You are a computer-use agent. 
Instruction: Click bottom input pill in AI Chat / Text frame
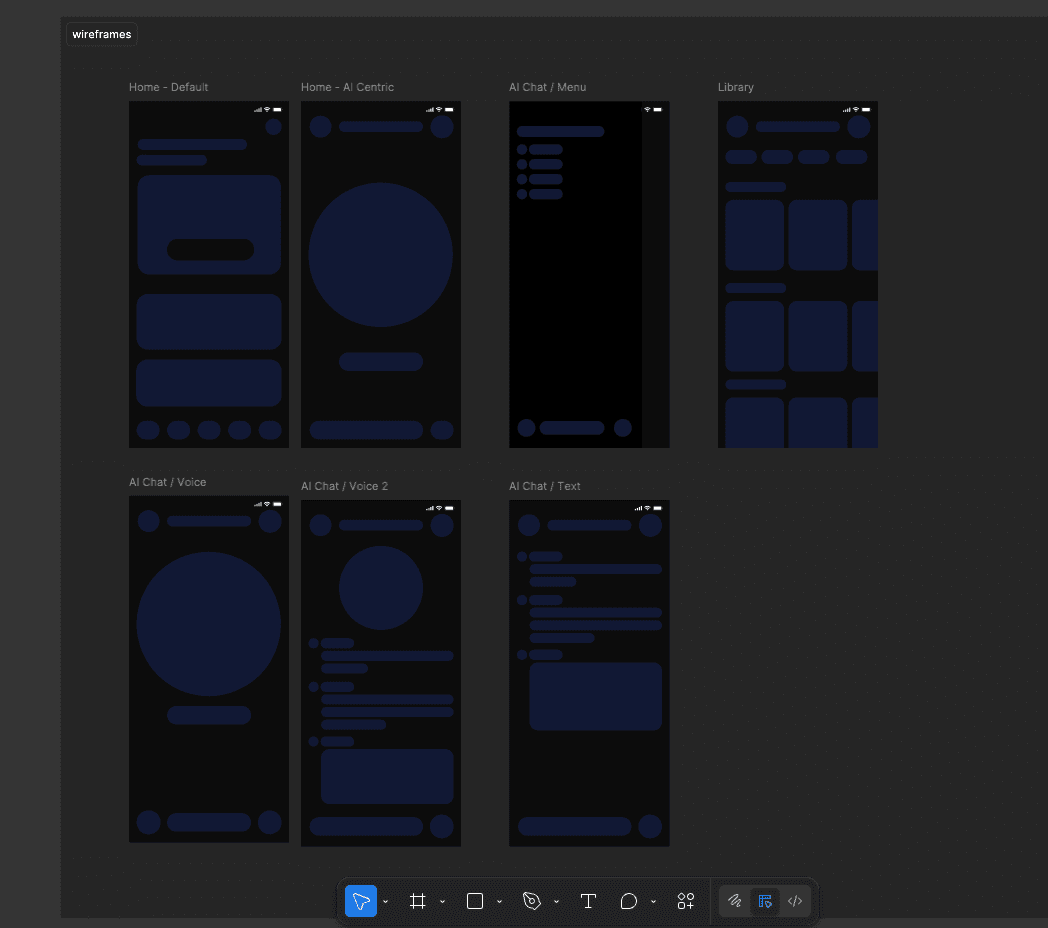point(575,826)
